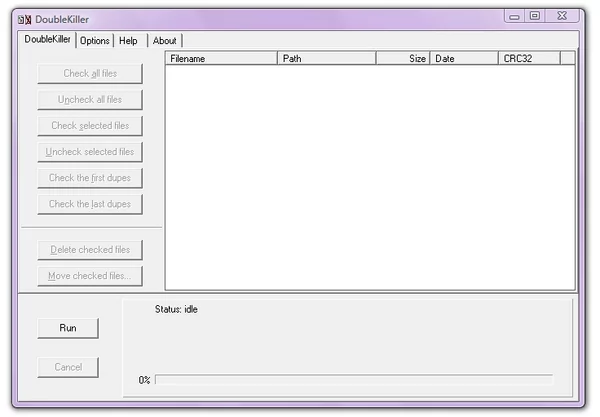The height and width of the screenshot is (417, 600).
Task: Click the Check all files button
Action: tap(90, 73)
